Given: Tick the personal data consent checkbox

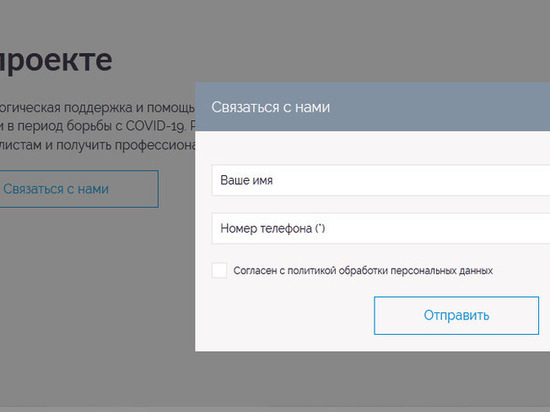Looking at the screenshot, I should [x=219, y=270].
